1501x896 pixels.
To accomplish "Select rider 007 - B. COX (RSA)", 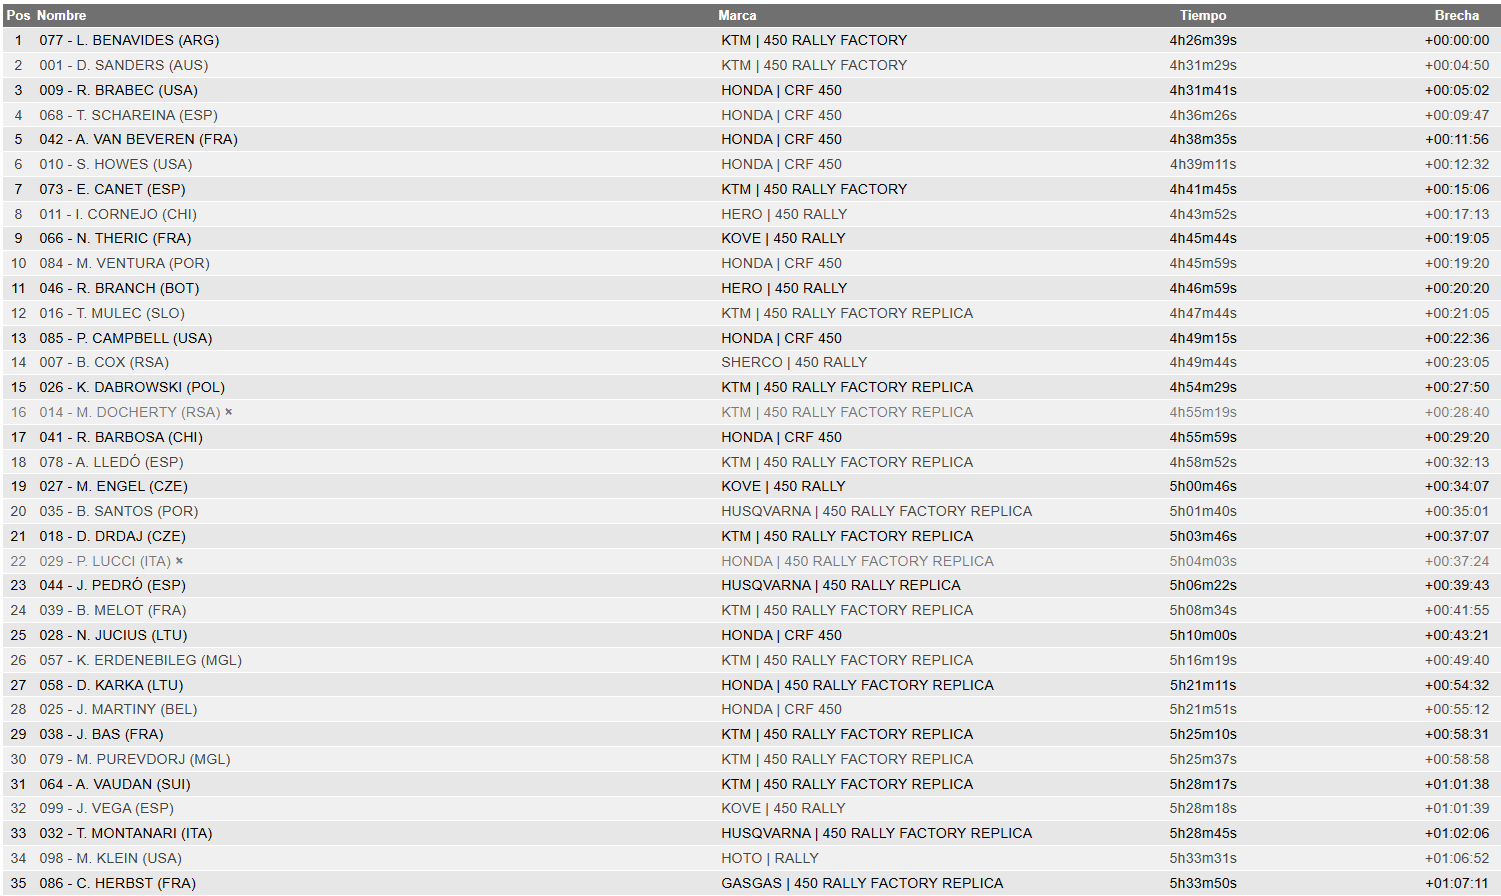I will pyautogui.click(x=104, y=362).
